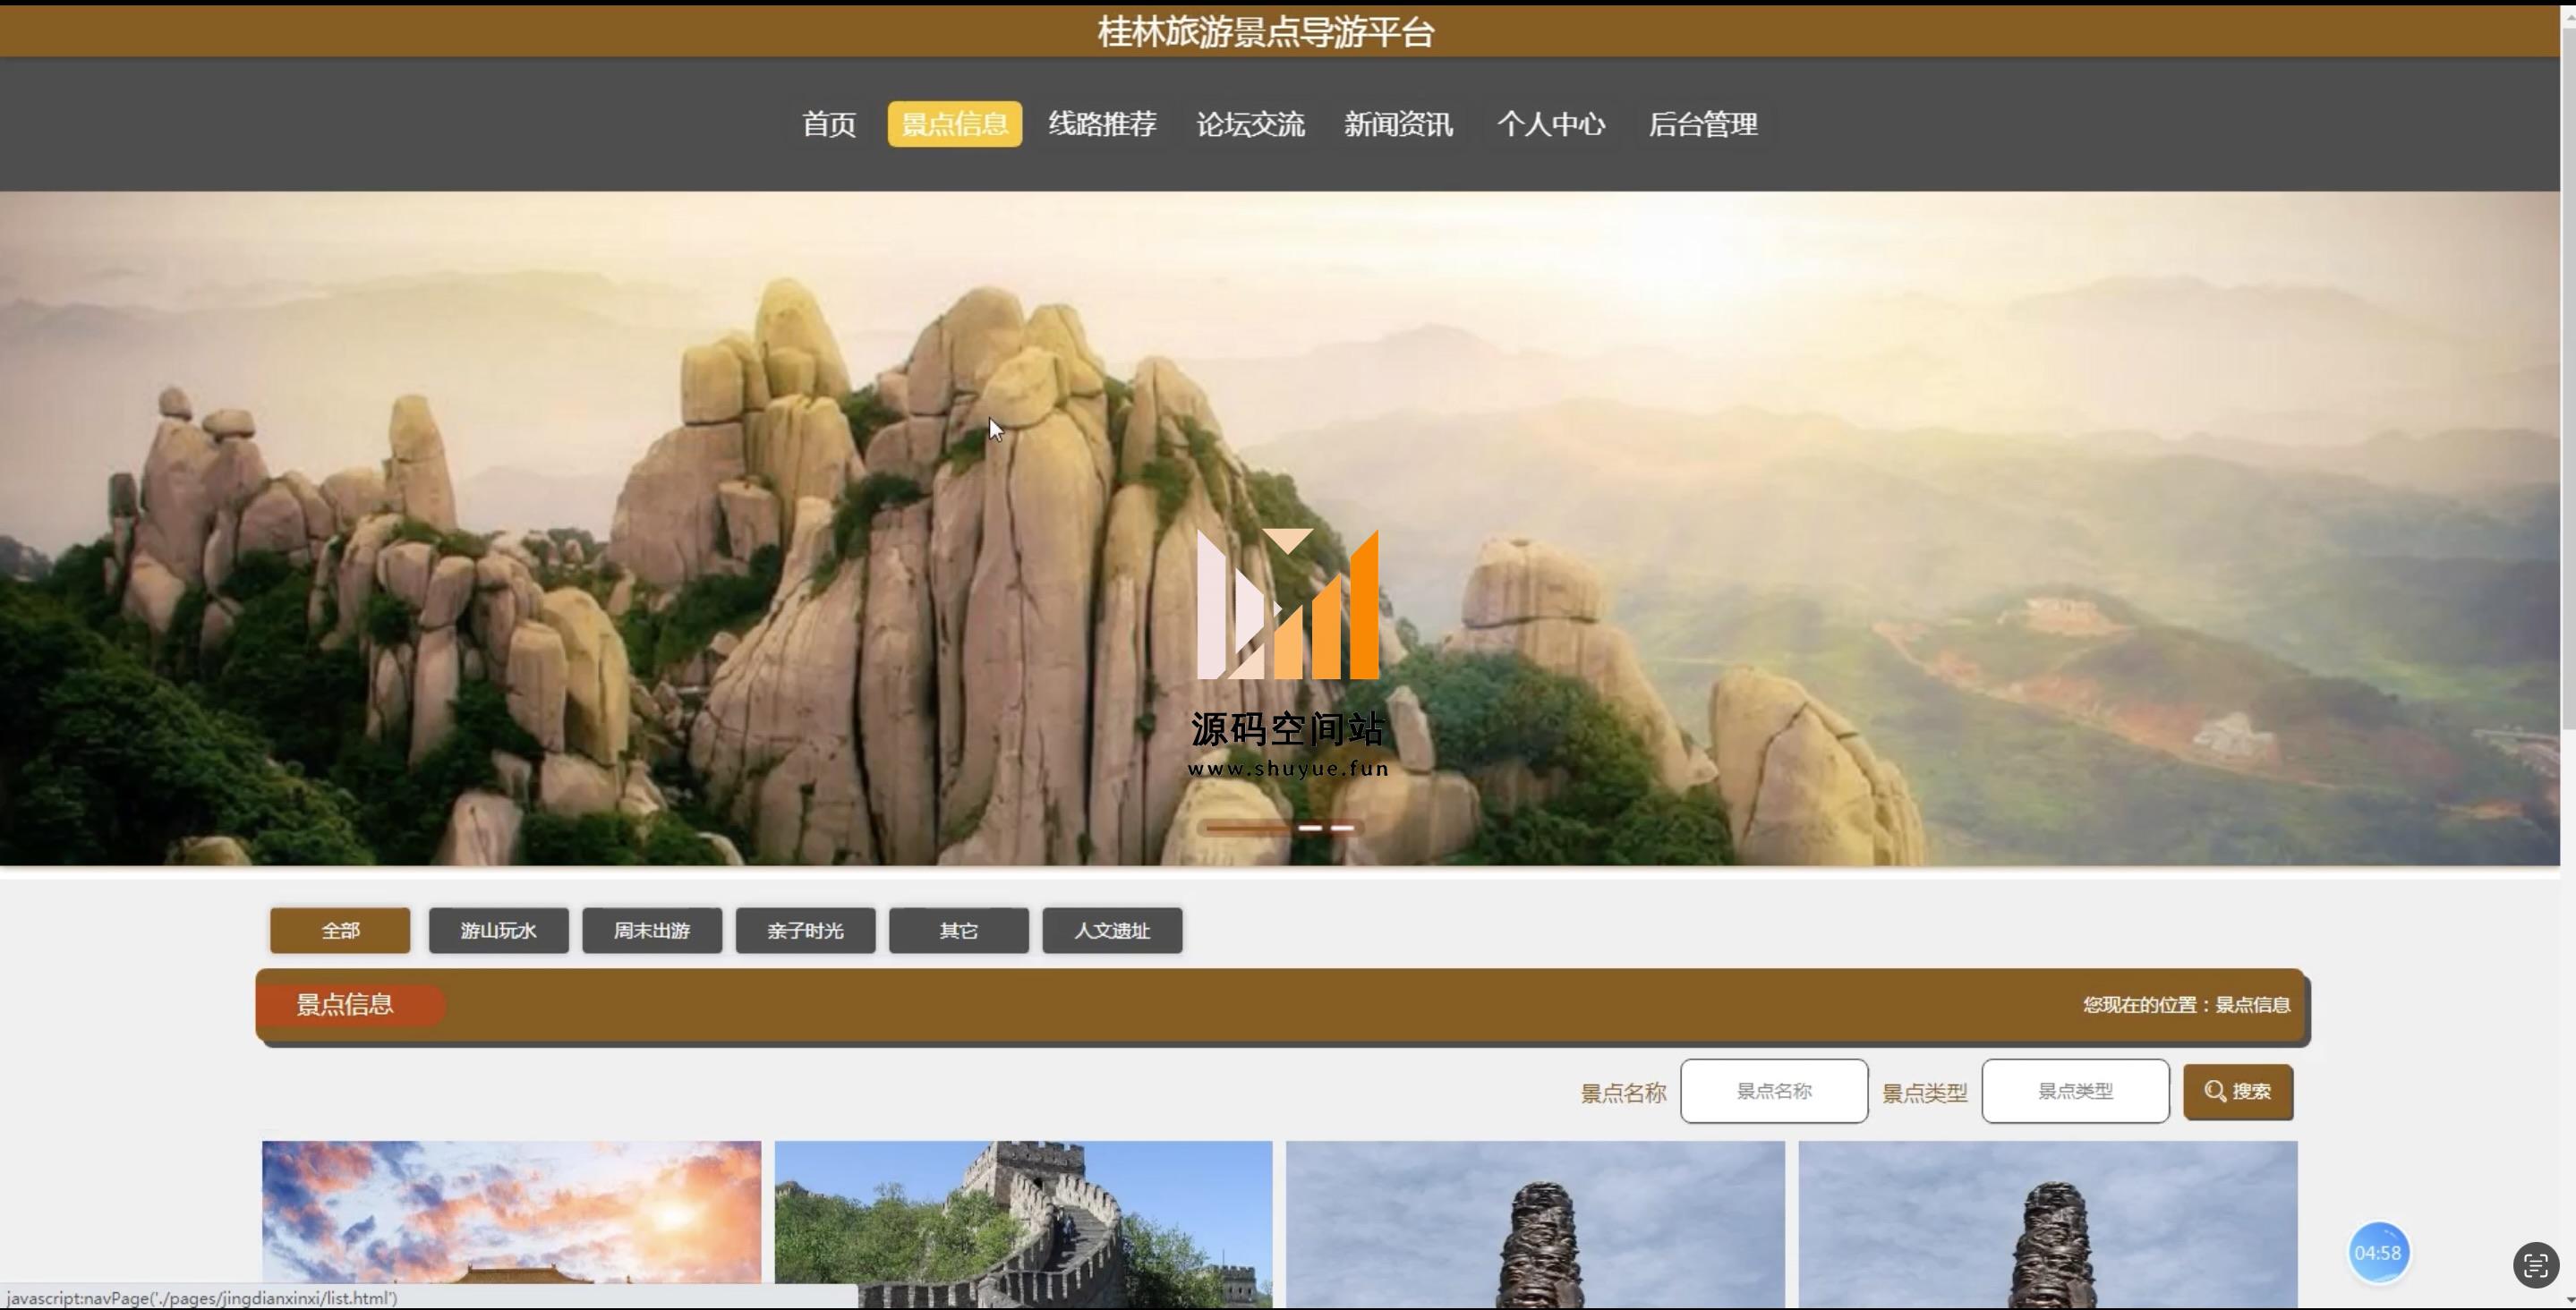Image resolution: width=2576 pixels, height=1310 pixels.
Task: Click the 景点类型 input field
Action: point(2074,1091)
